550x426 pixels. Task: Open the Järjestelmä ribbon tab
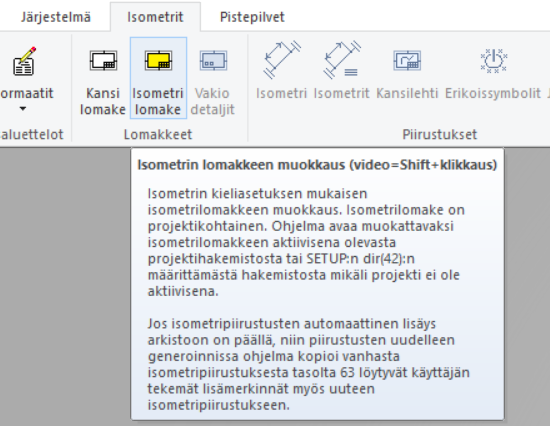tap(55, 17)
